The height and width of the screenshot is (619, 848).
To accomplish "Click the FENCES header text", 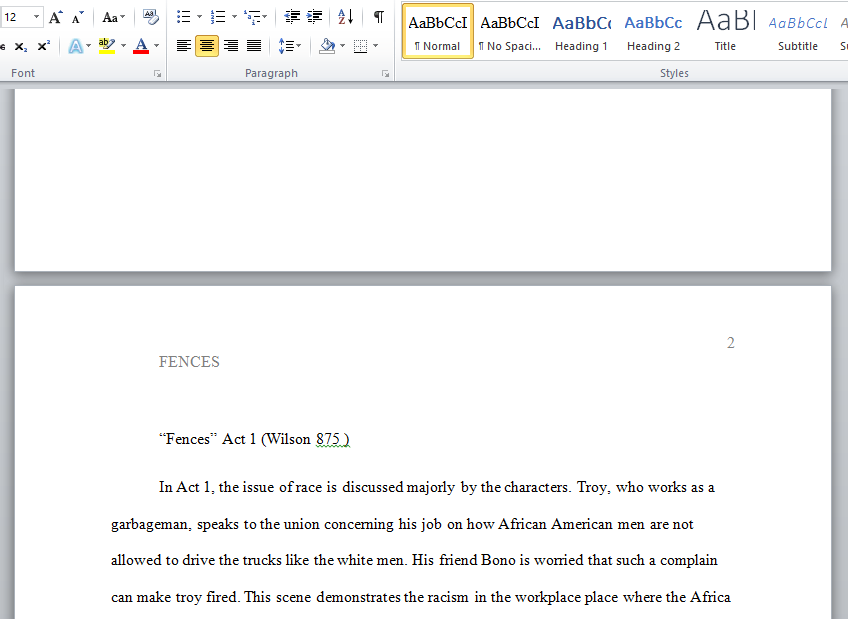I will click(x=189, y=362).
